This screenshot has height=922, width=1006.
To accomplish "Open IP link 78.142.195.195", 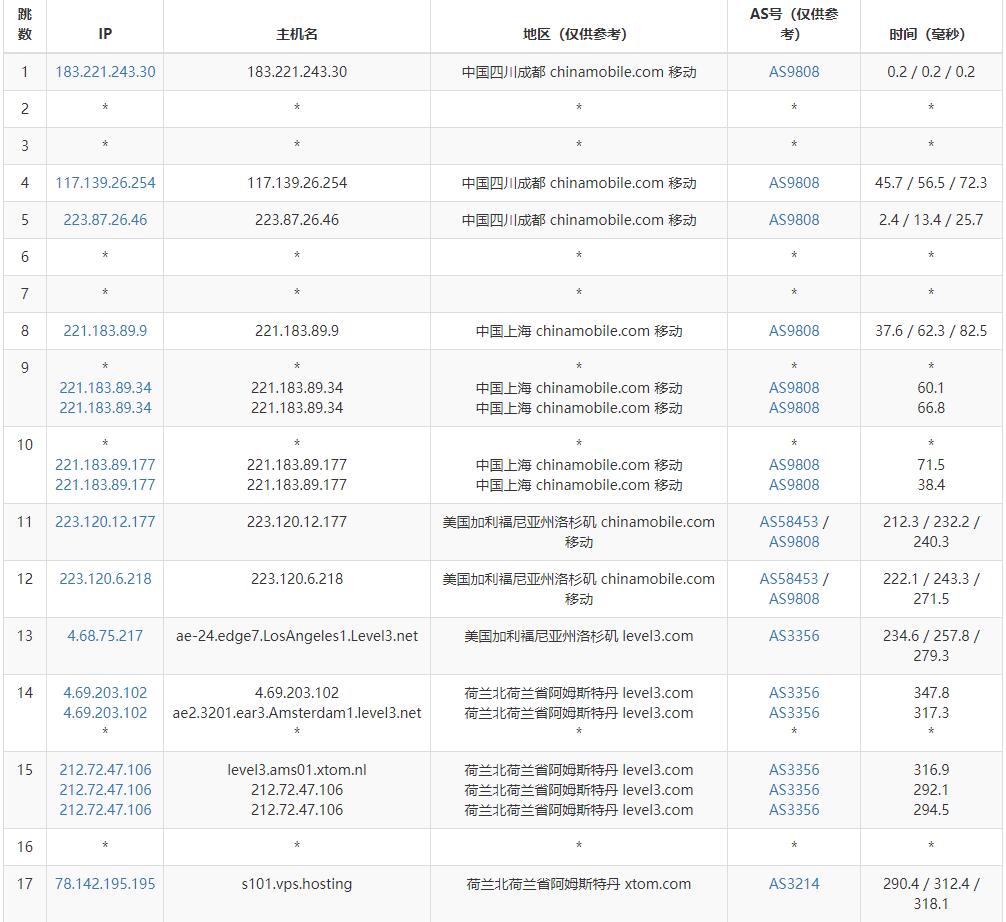I will (x=105, y=884).
